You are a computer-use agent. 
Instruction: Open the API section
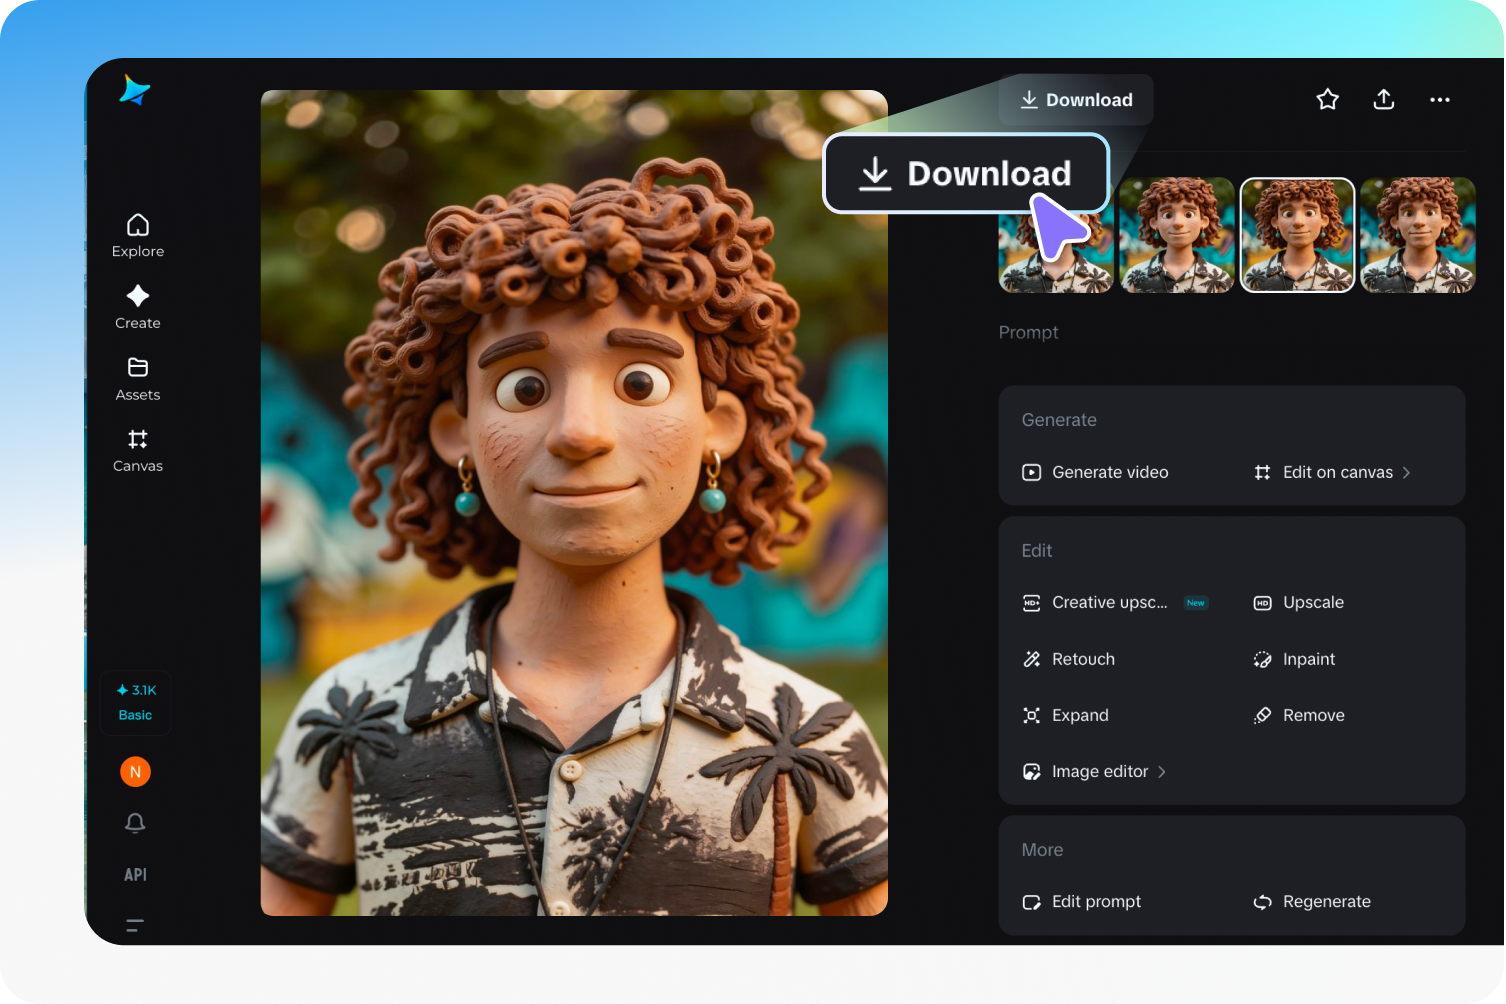point(135,874)
